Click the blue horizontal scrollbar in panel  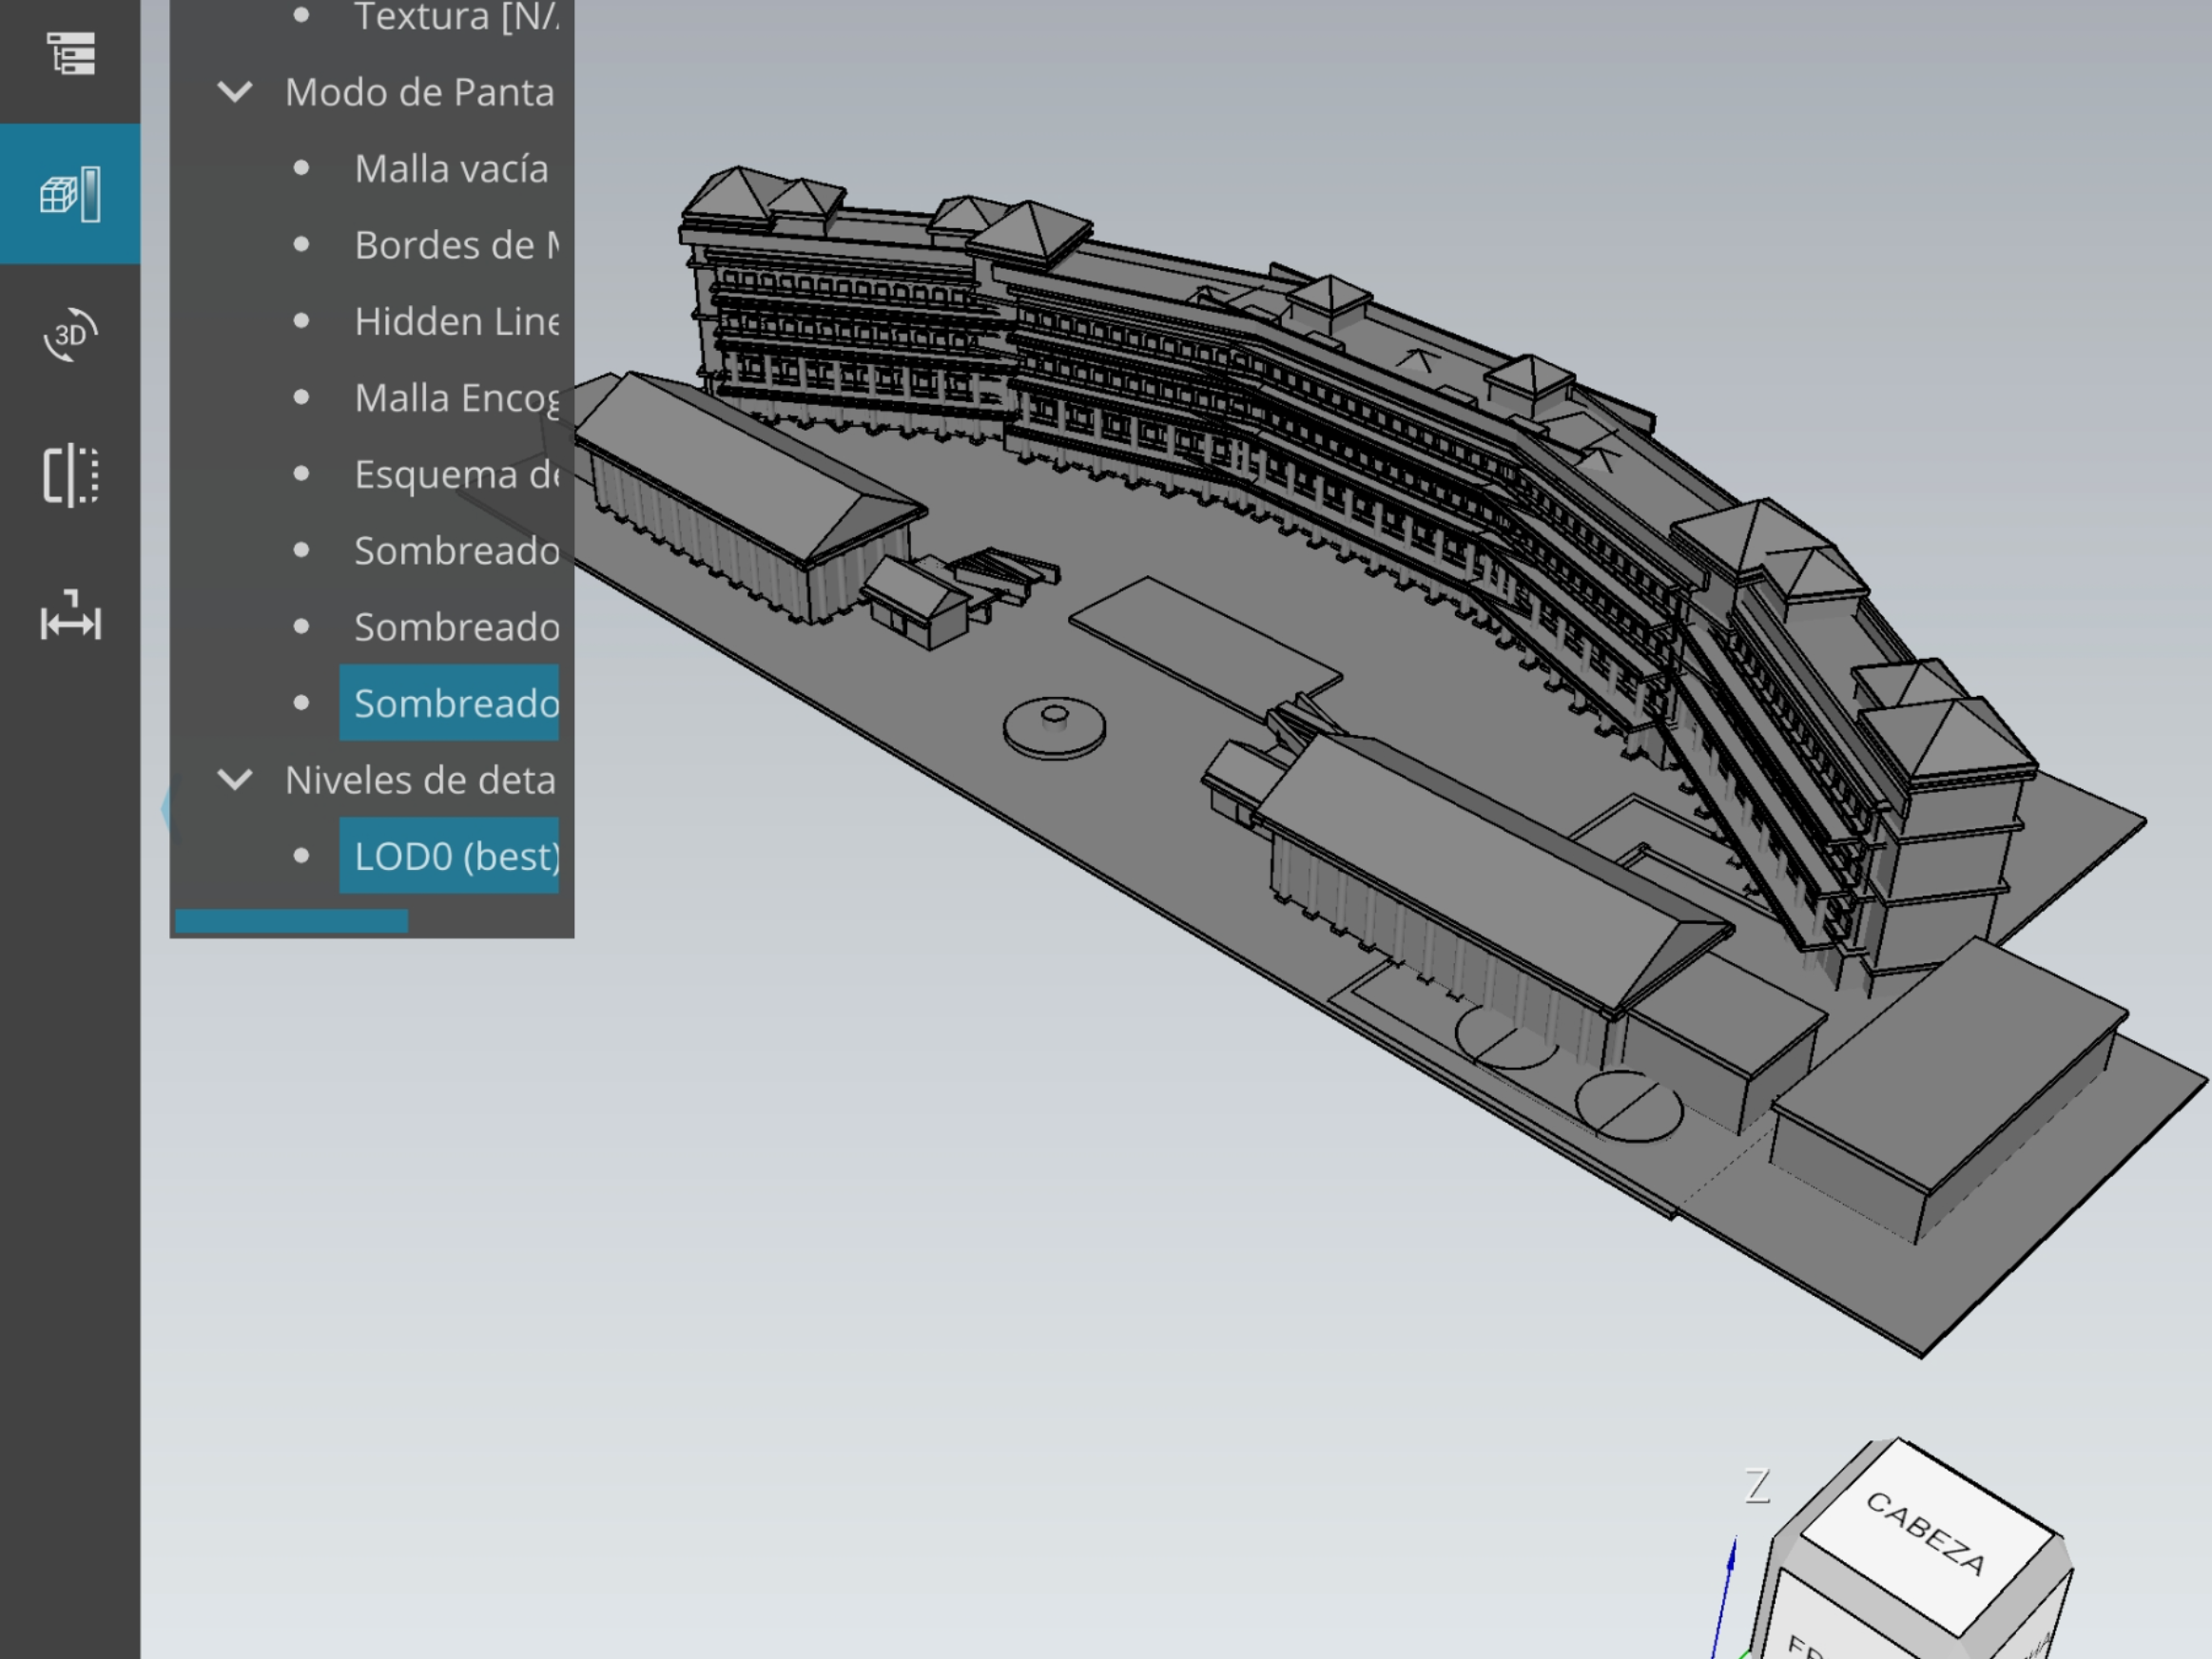(x=291, y=921)
